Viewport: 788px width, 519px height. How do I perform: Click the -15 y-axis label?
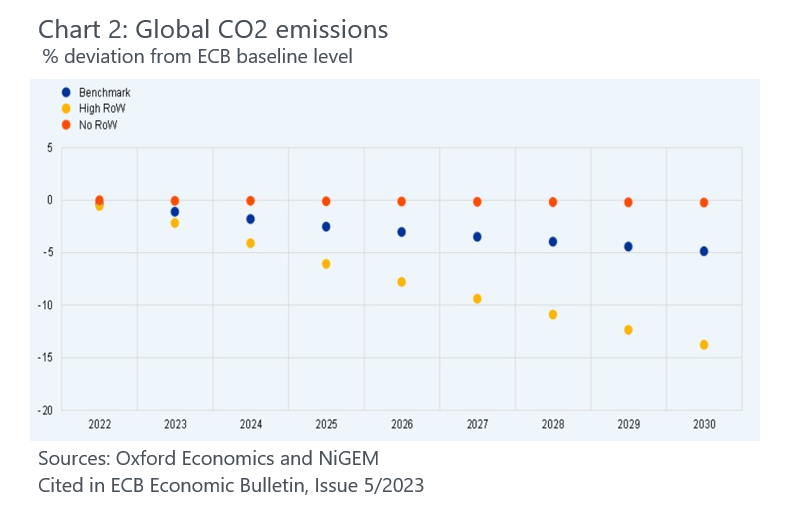[46, 358]
